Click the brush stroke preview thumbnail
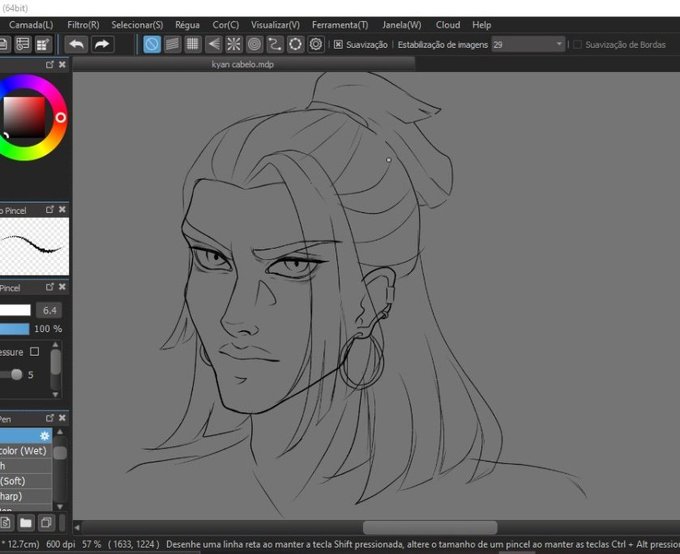The height and width of the screenshot is (554, 680). point(34,246)
